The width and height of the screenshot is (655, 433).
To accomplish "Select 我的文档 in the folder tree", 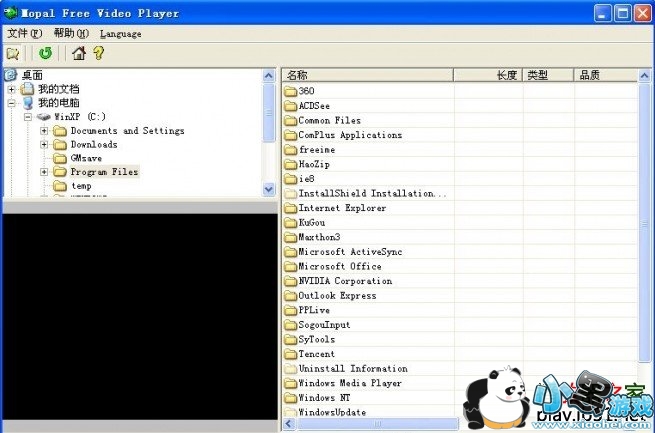I will (58, 89).
